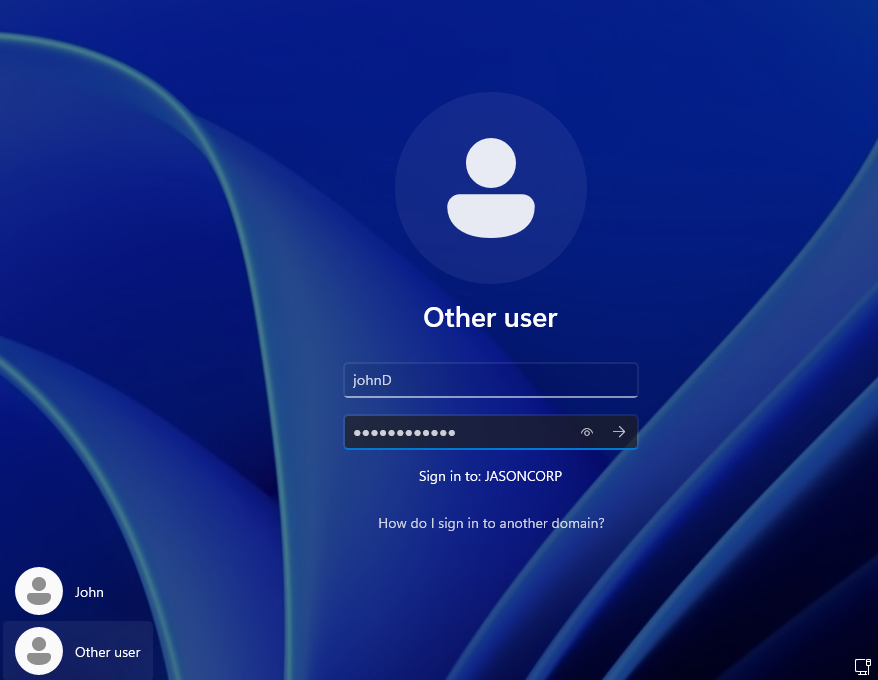
Task: Click John's avatar icon in account list
Action: 39,591
